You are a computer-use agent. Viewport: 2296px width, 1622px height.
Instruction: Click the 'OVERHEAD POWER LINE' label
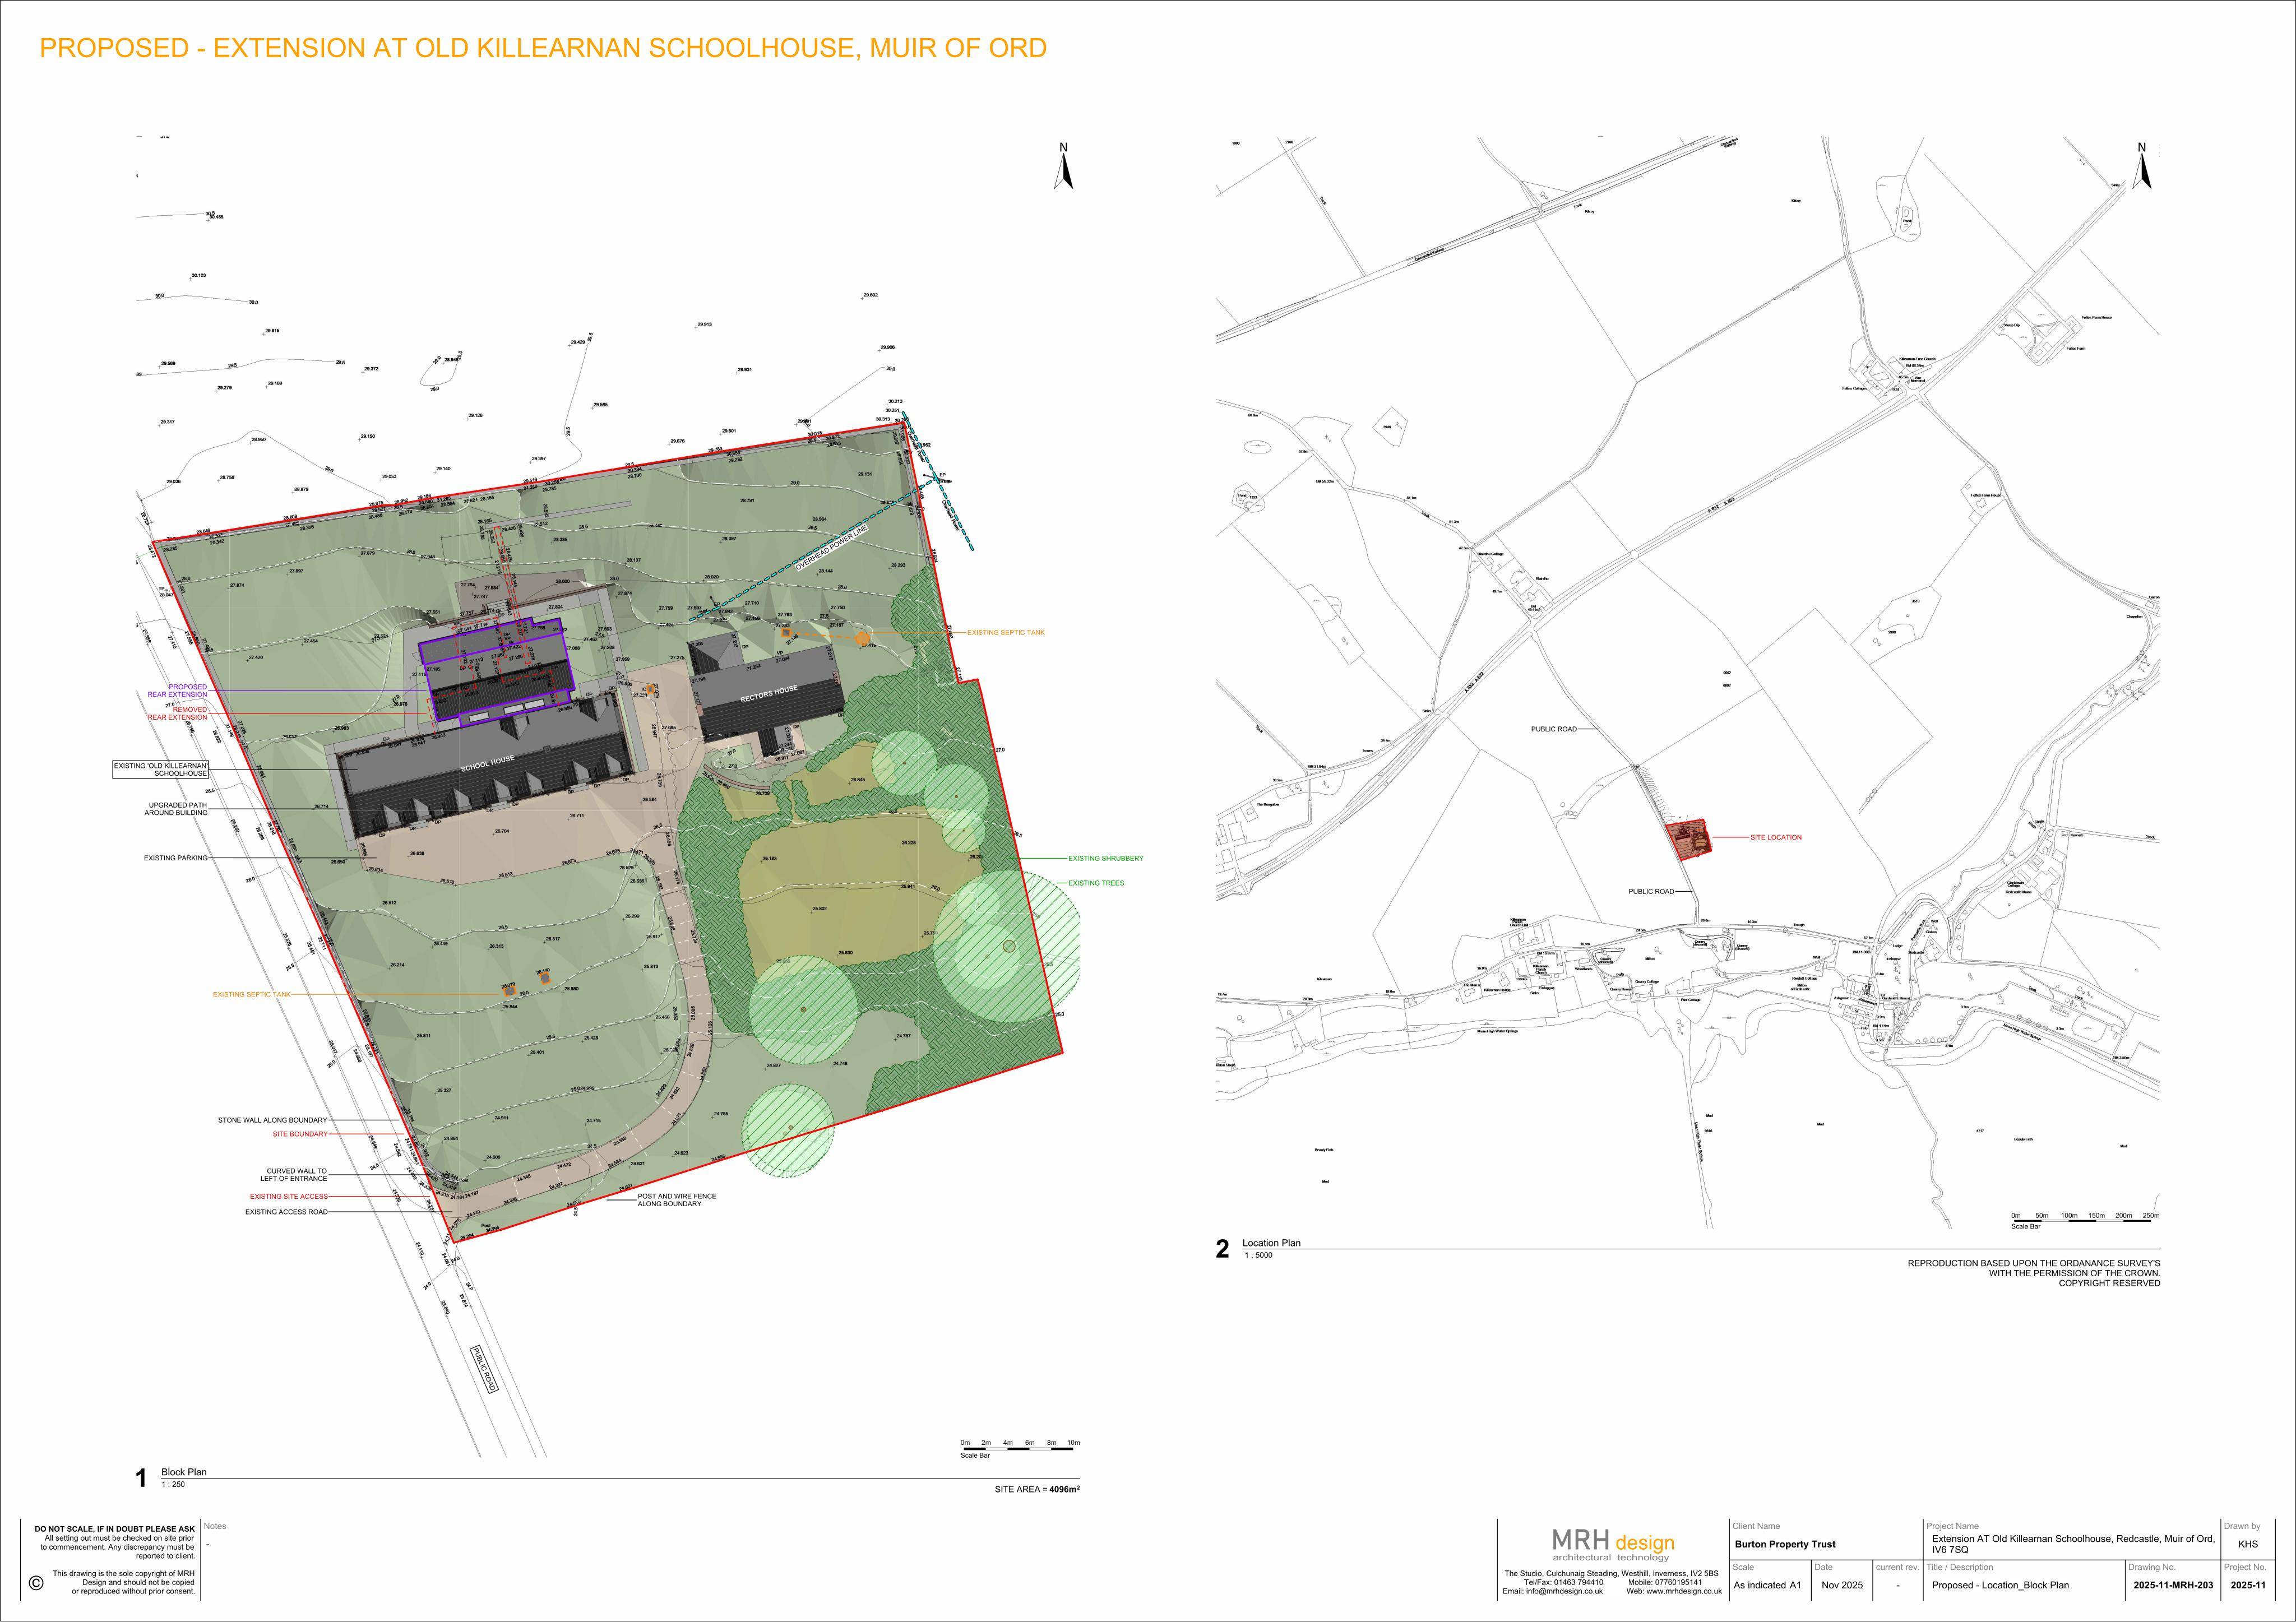(832, 547)
